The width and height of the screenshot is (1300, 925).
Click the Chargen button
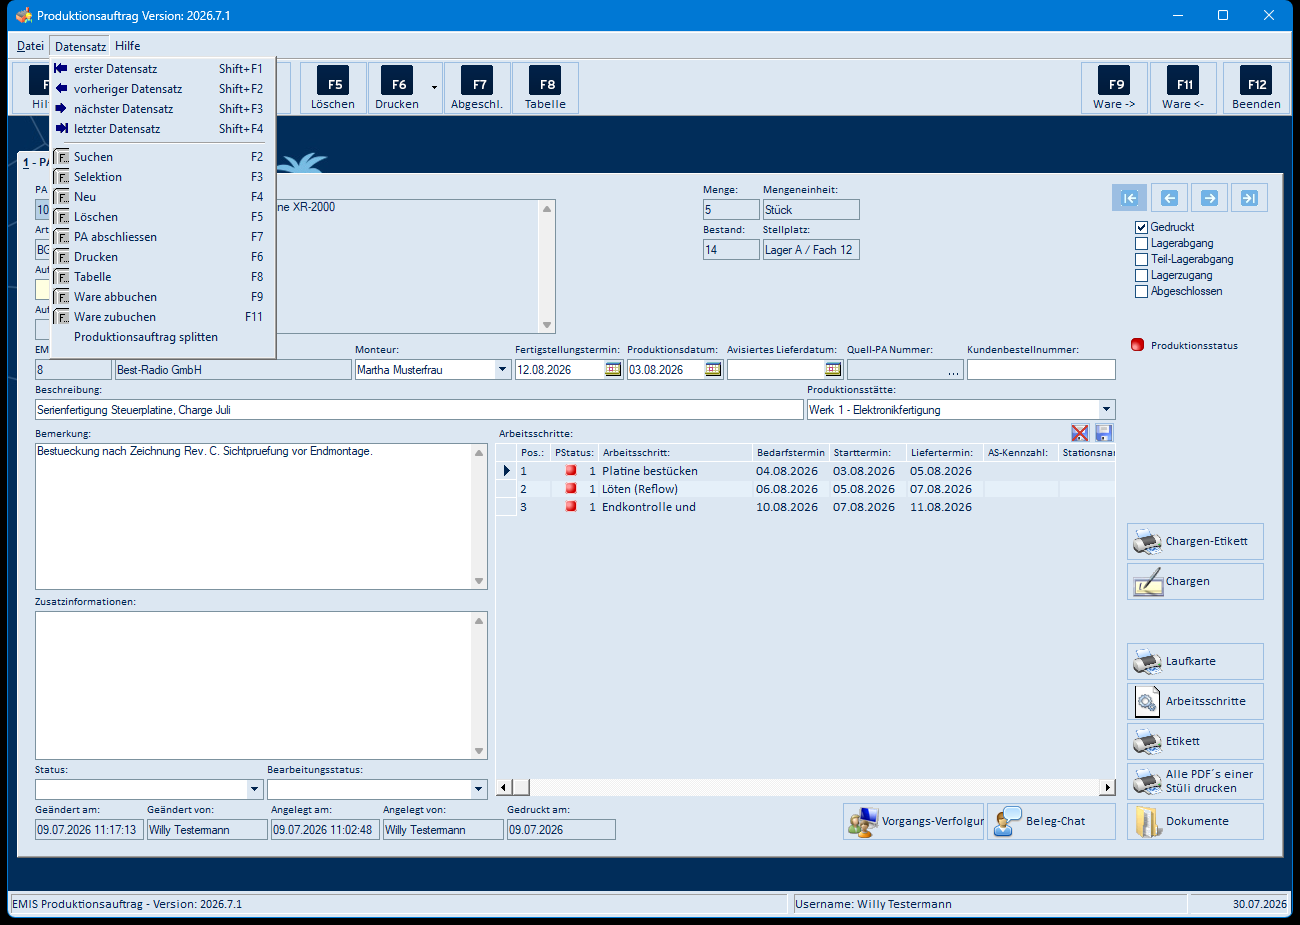click(x=1195, y=581)
